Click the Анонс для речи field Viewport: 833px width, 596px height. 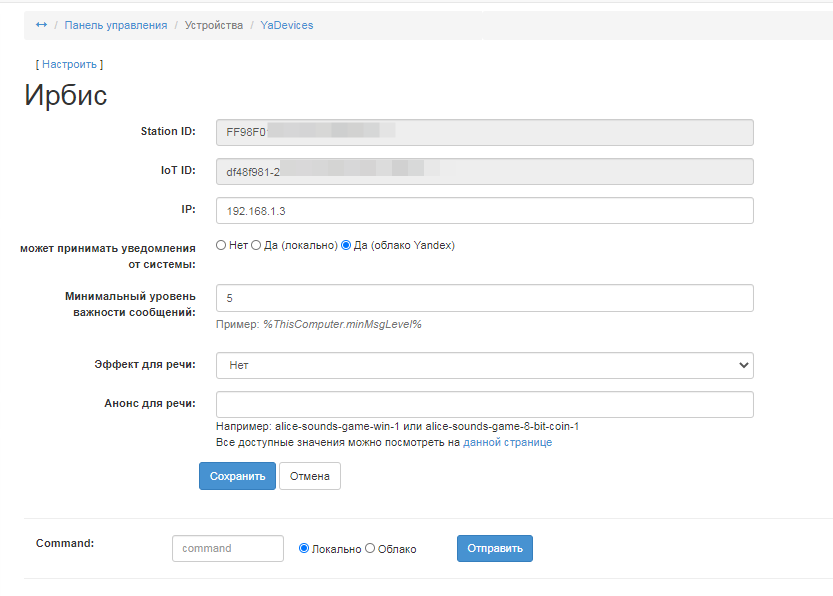pyautogui.click(x=484, y=404)
